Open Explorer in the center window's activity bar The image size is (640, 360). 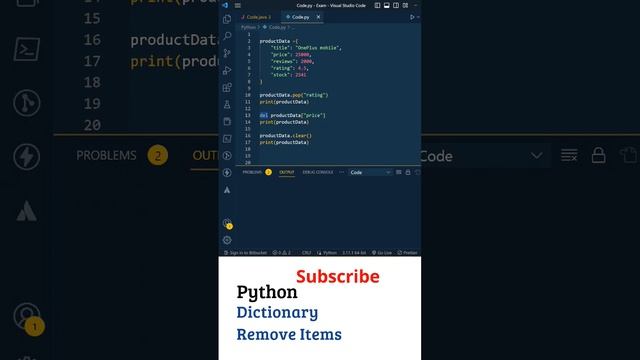click(x=227, y=19)
